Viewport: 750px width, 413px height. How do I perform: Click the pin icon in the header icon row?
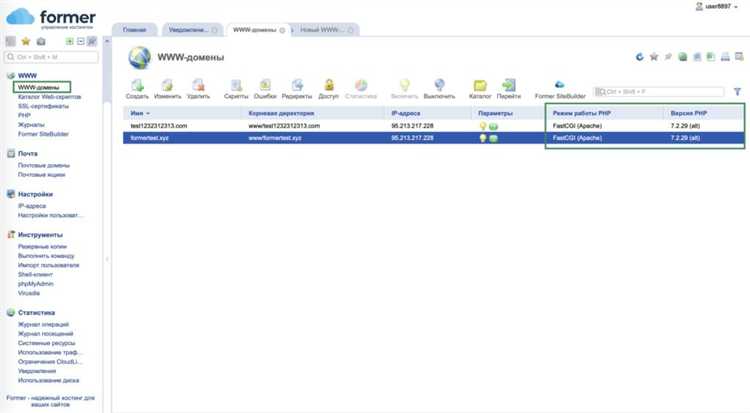tap(668, 57)
